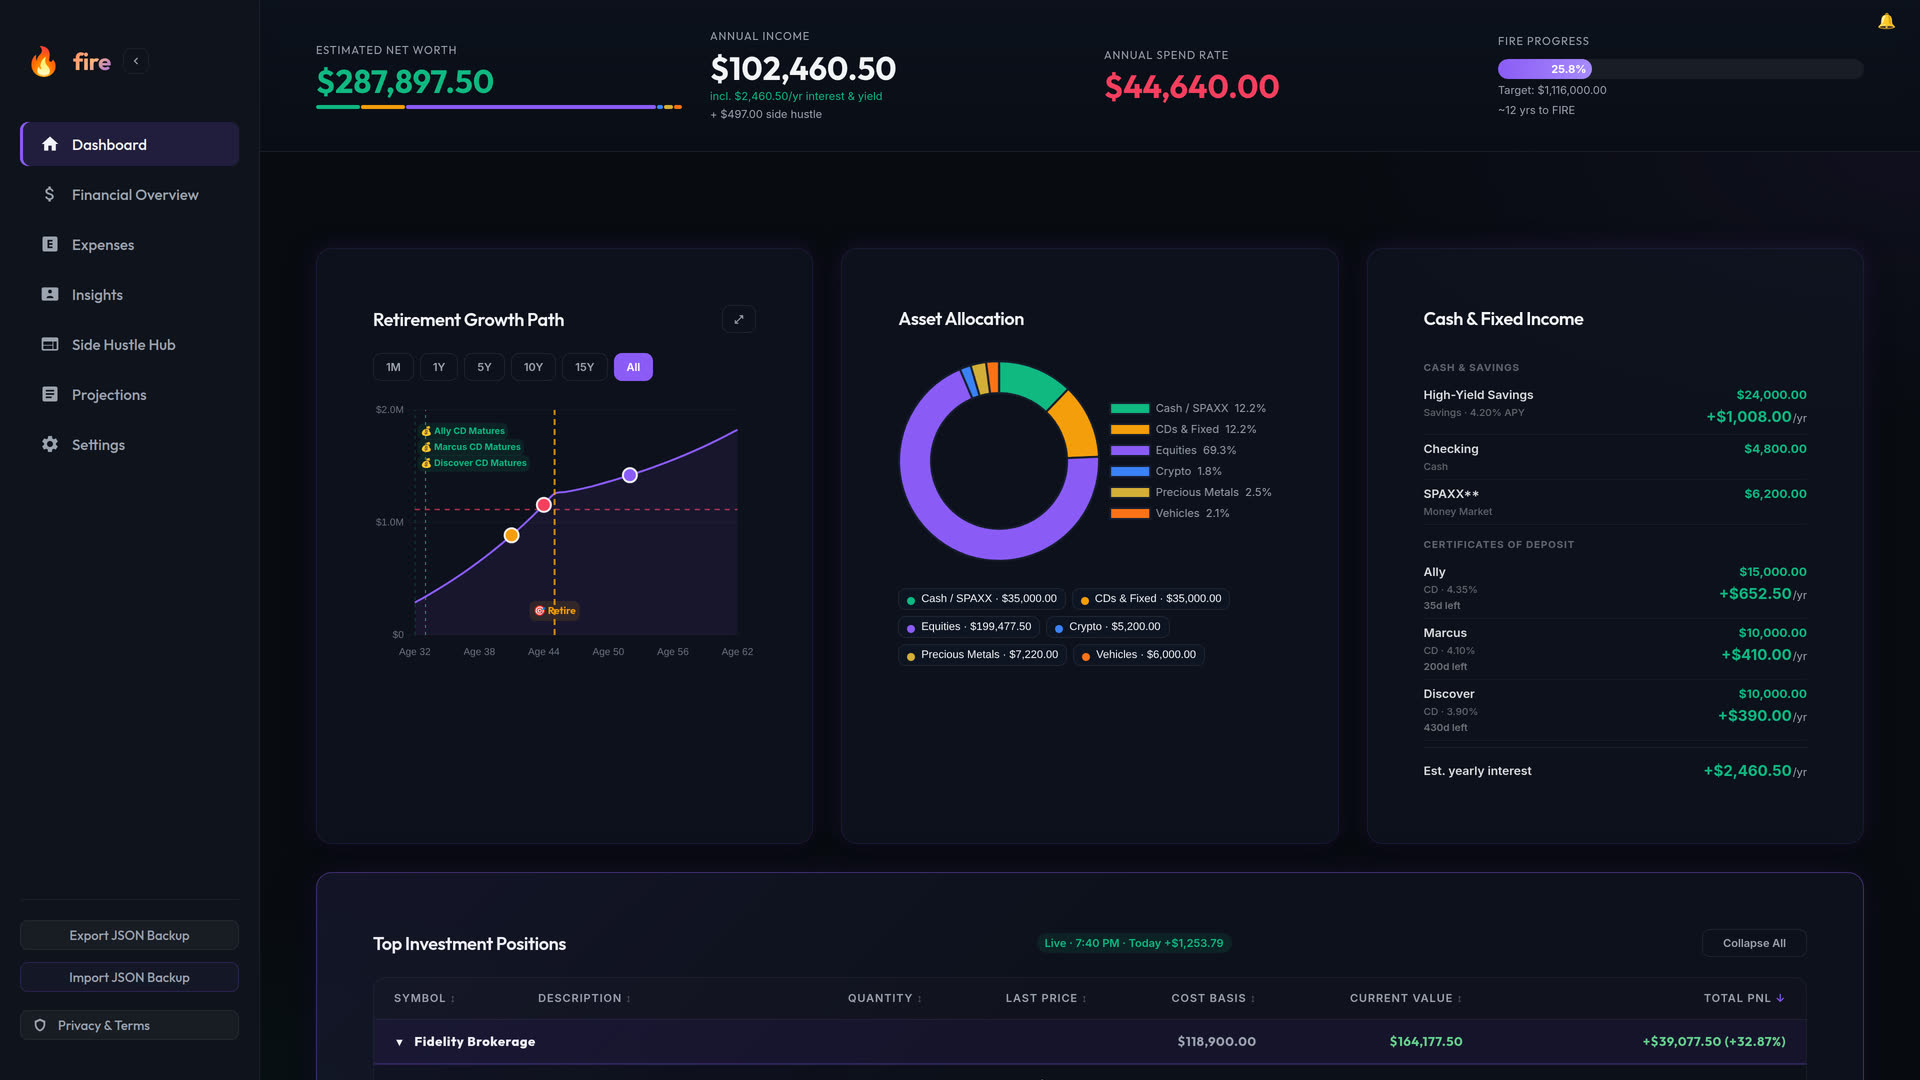1920x1080 pixels.
Task: Collapse the Fidelity Brokerage group row
Action: pos(399,1042)
